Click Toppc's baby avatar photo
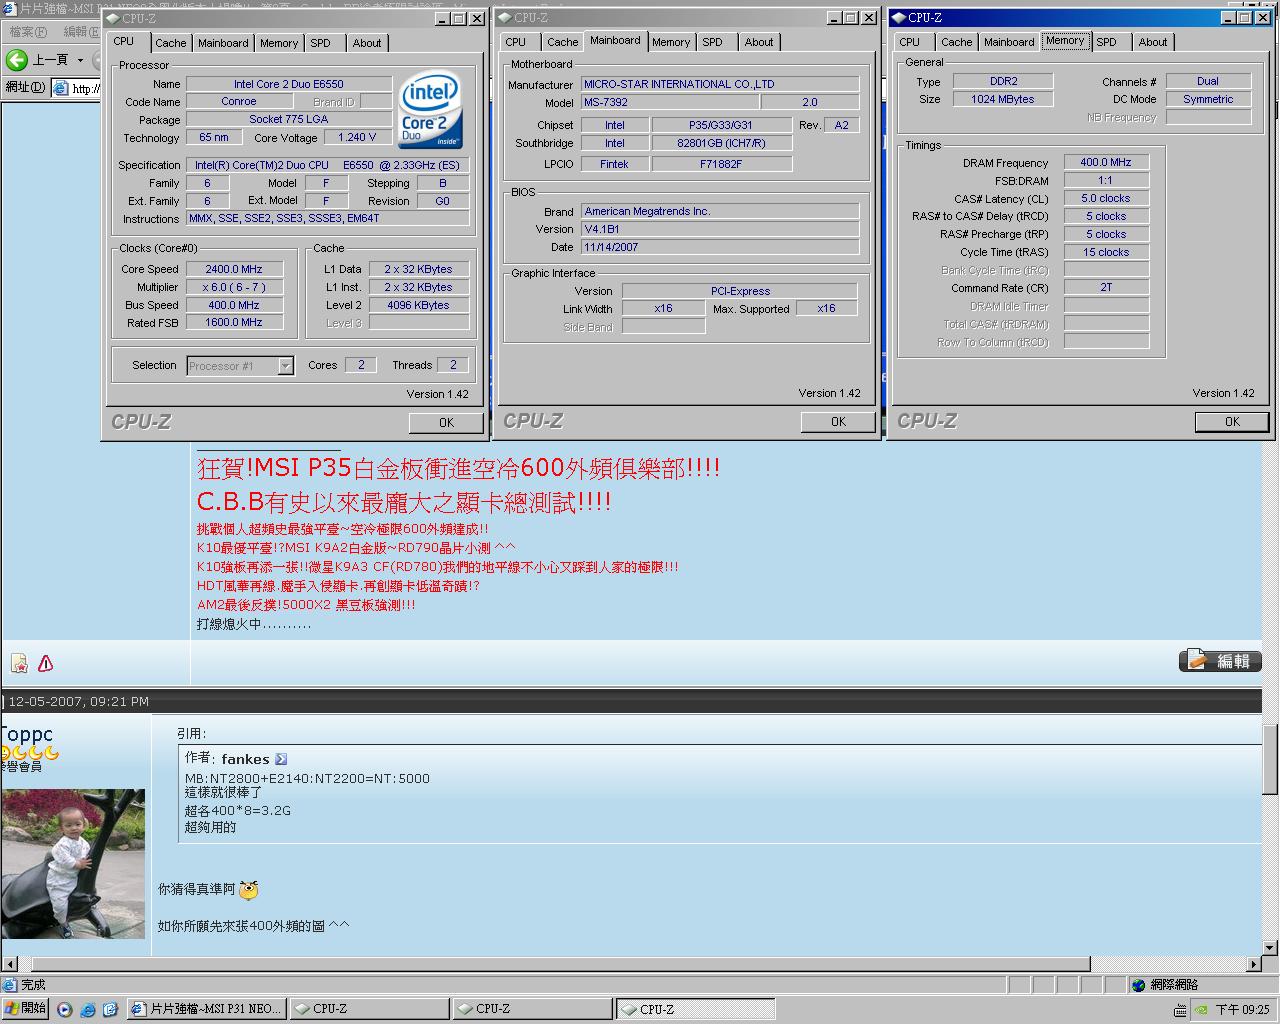Screen dimensions: 1280x1024 [x=72, y=864]
